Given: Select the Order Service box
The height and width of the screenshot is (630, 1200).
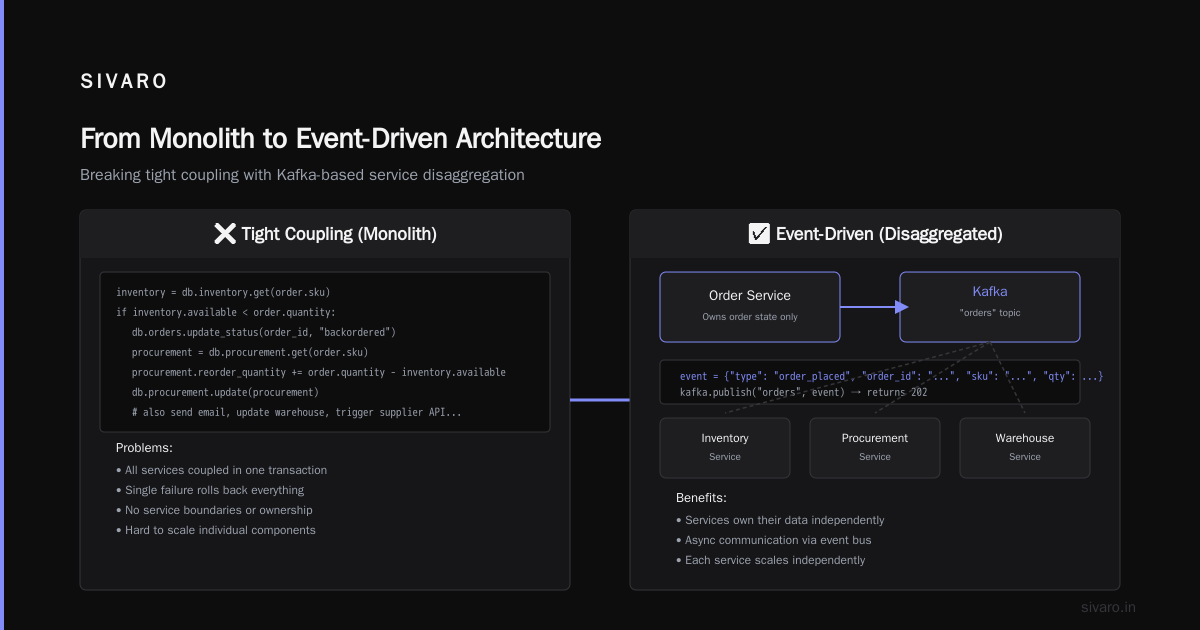Looking at the screenshot, I should tap(750, 307).
